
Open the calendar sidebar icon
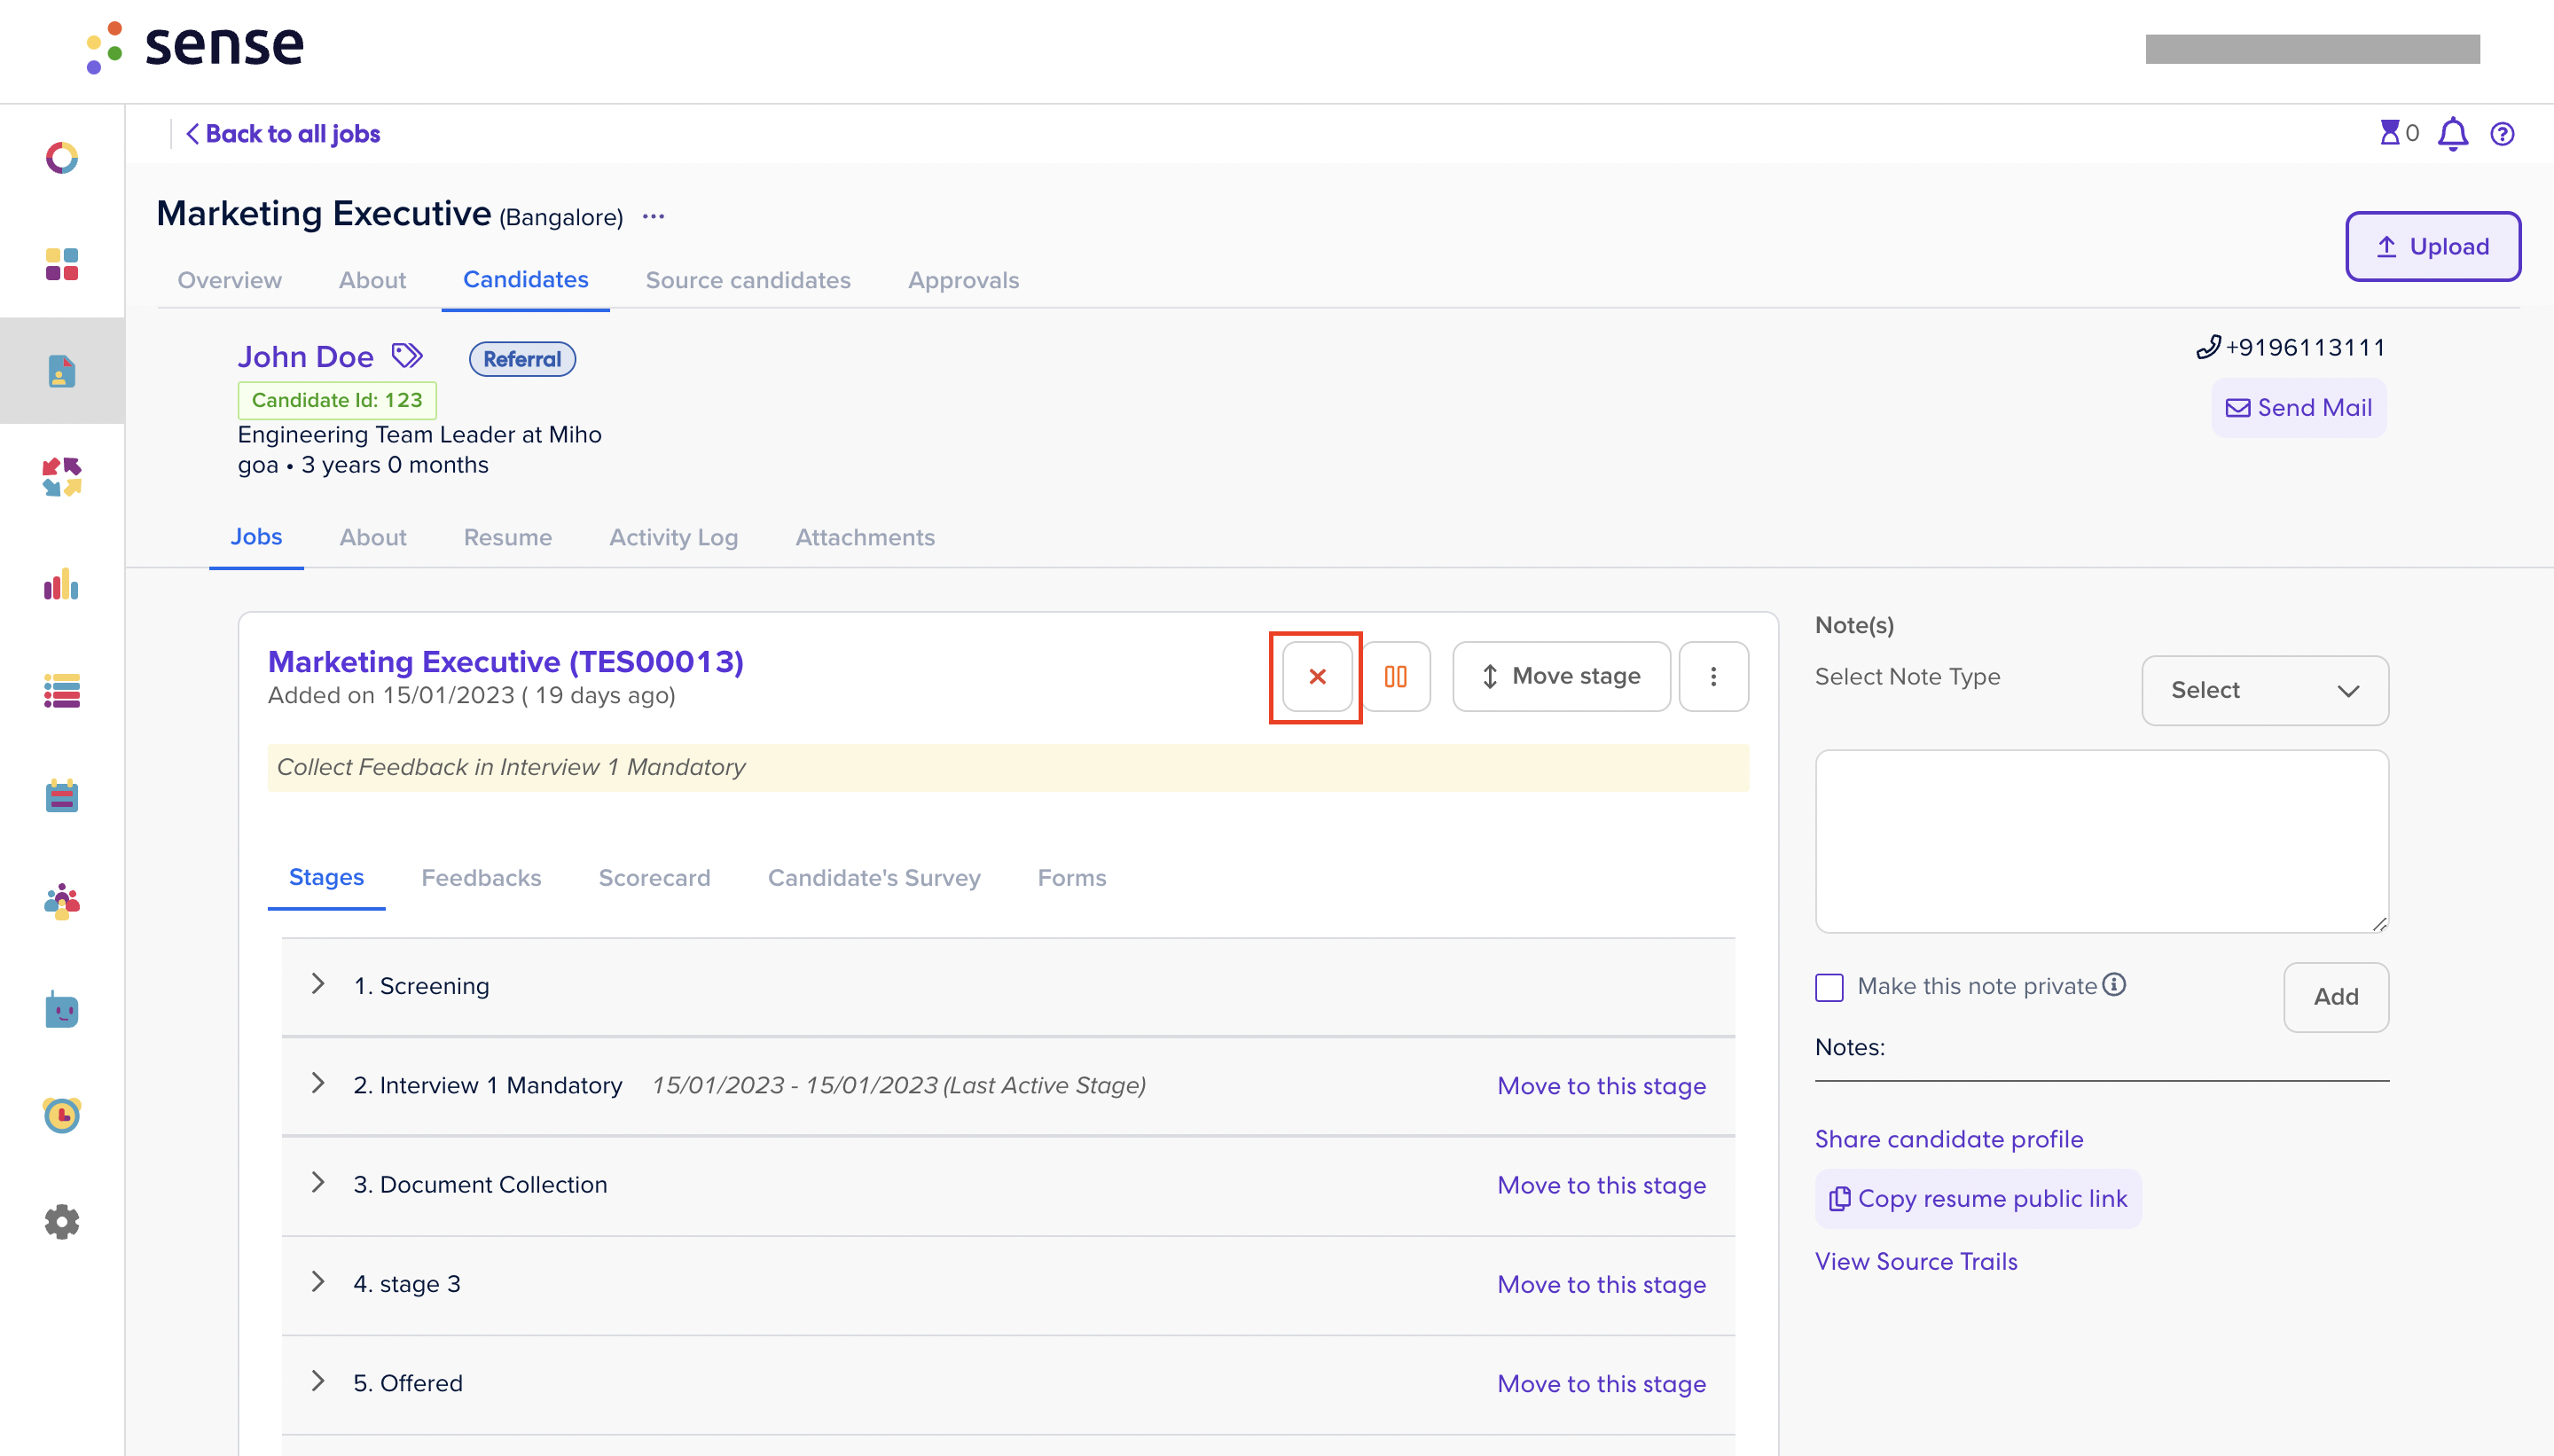click(x=62, y=796)
